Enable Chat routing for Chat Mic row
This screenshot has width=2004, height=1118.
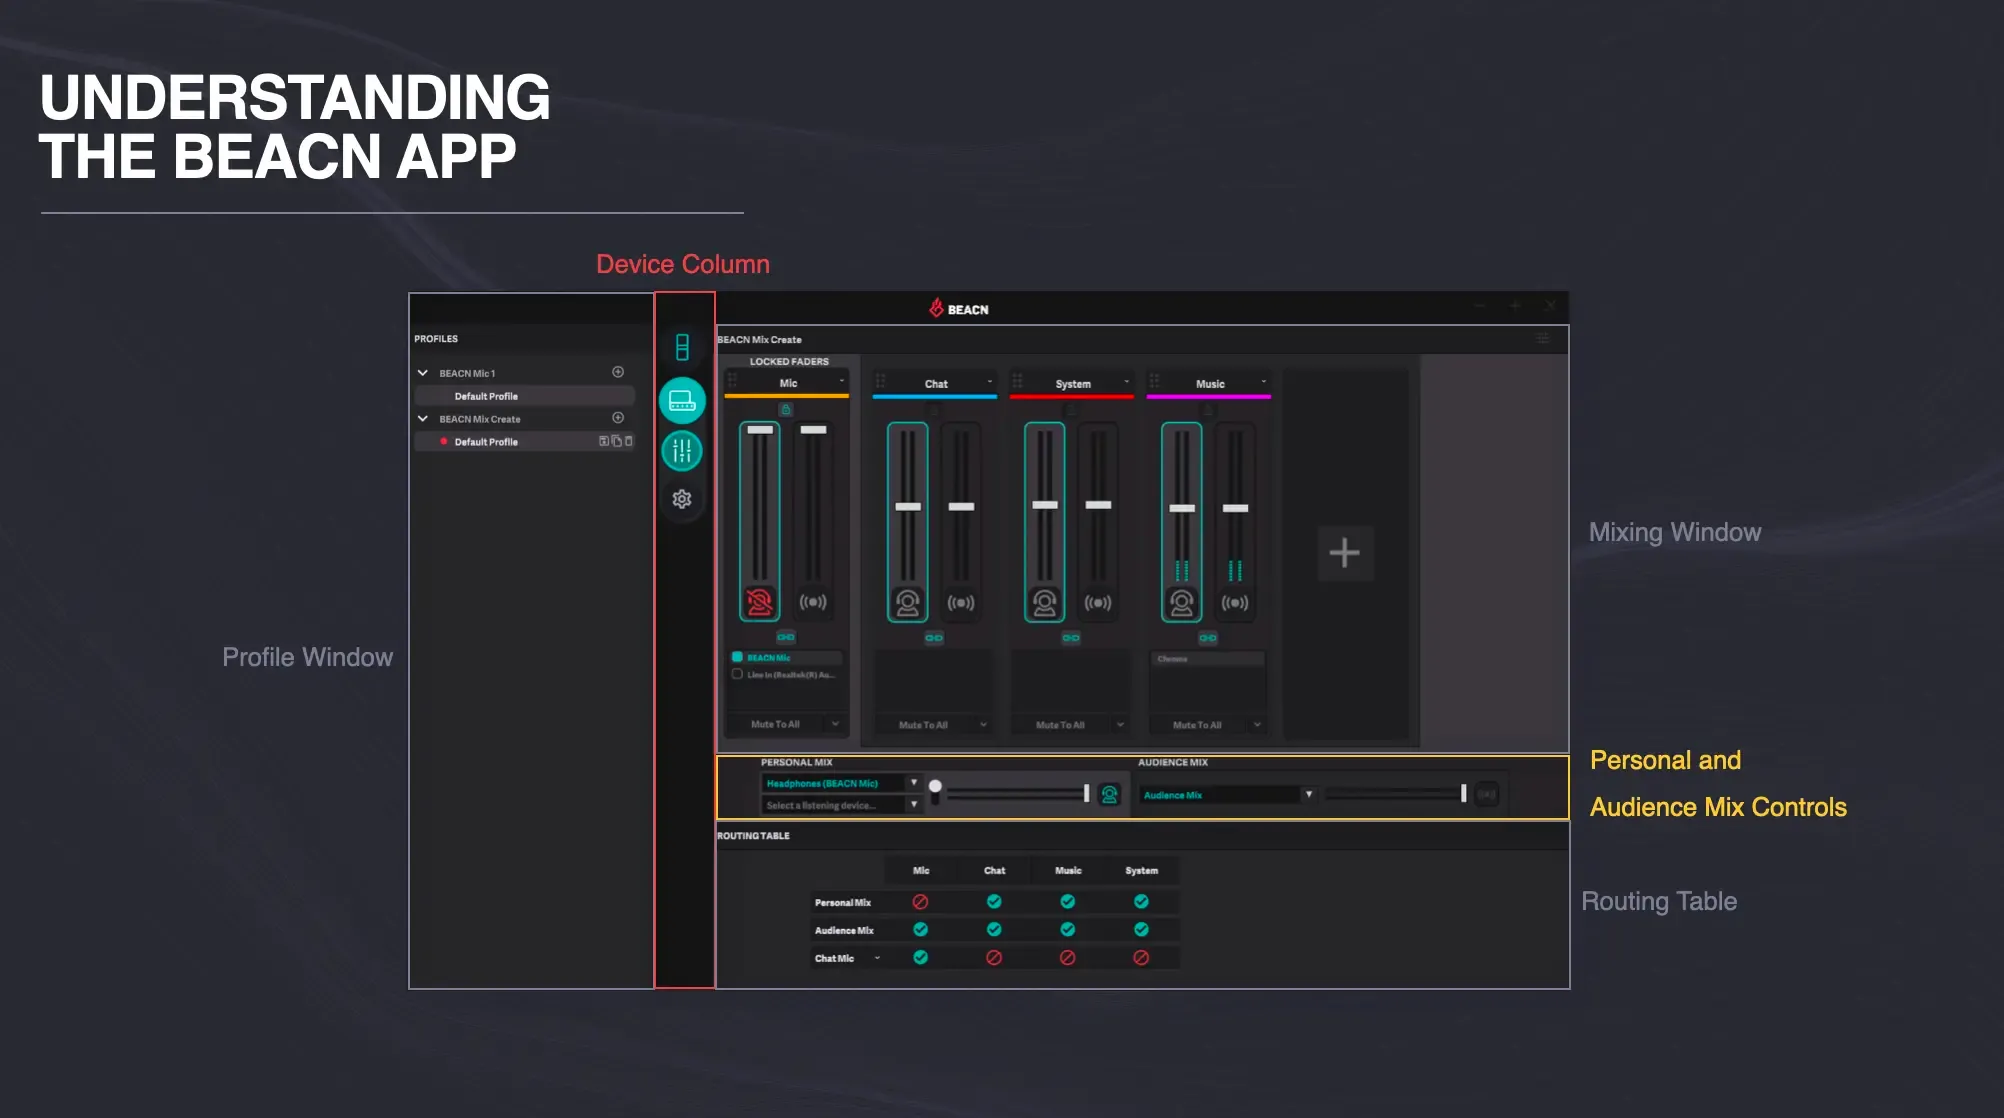[994, 957]
